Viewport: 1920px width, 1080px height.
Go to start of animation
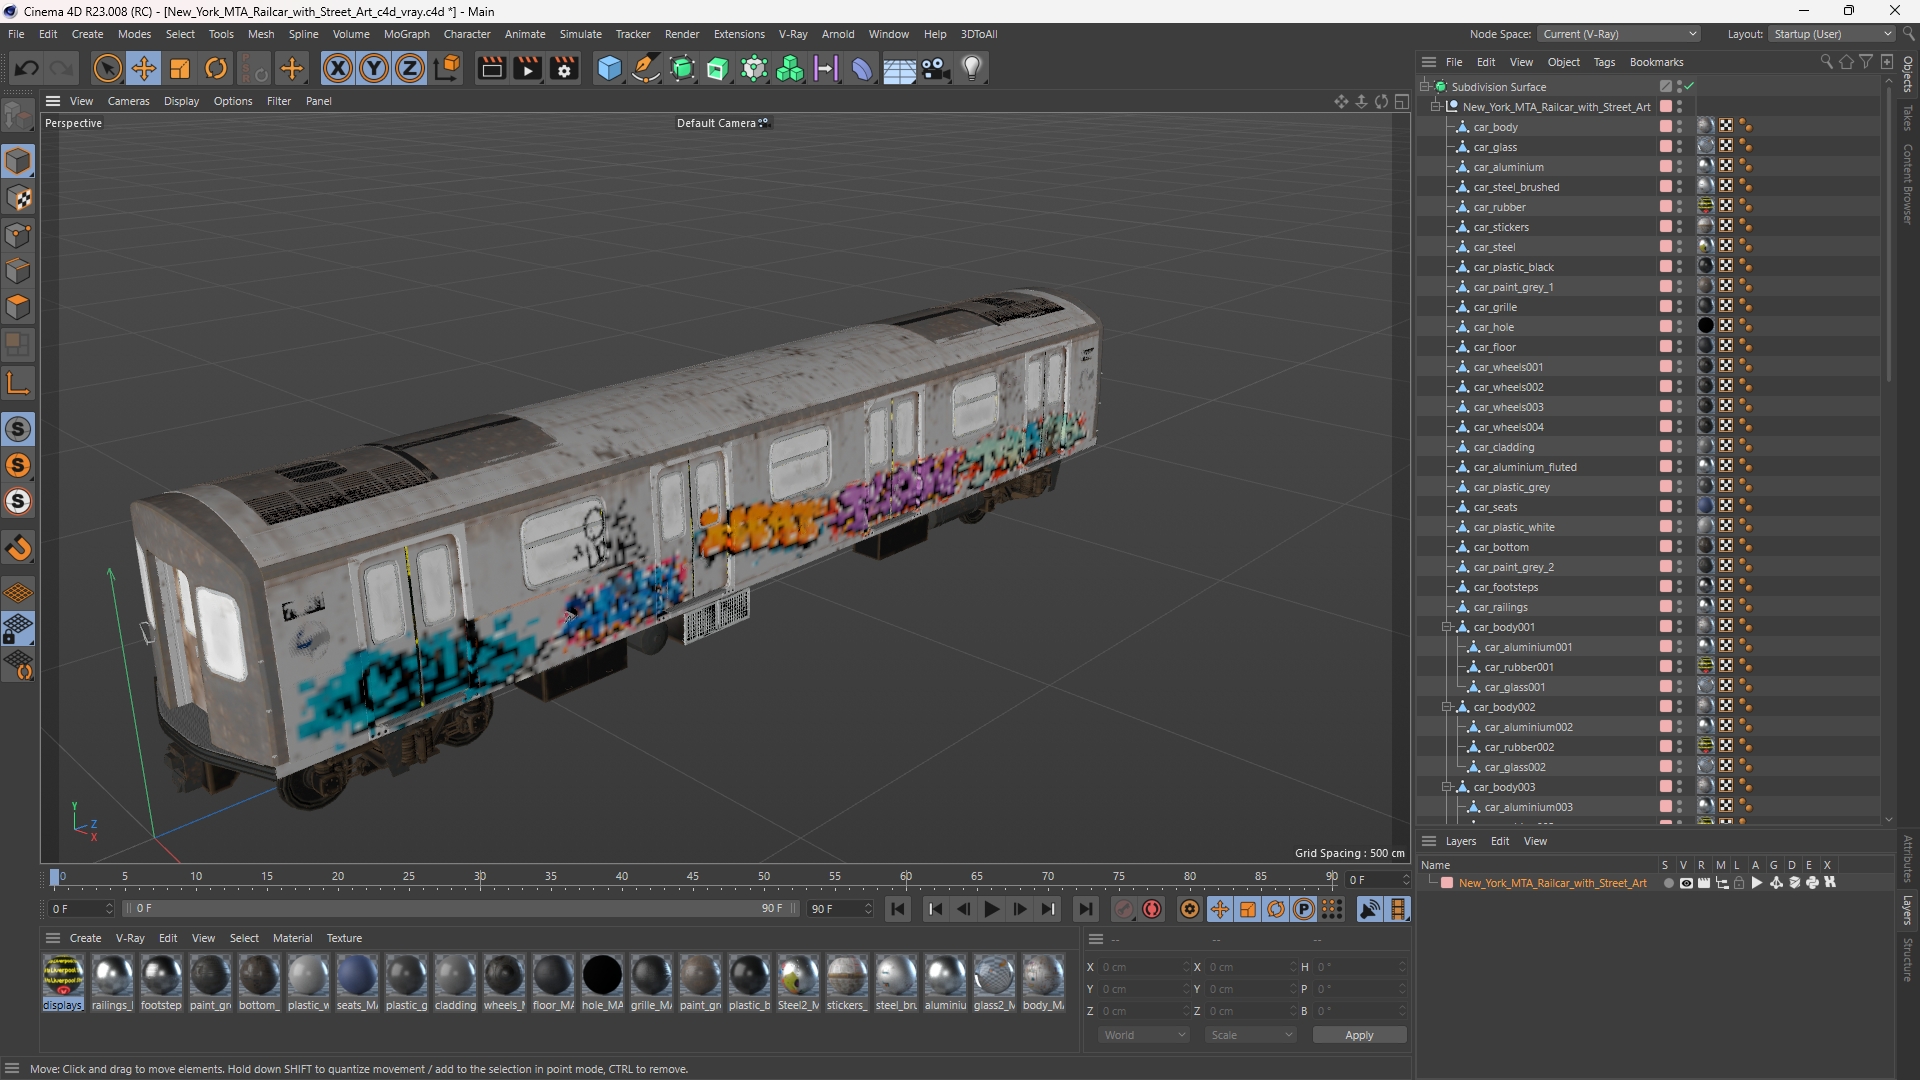(898, 909)
